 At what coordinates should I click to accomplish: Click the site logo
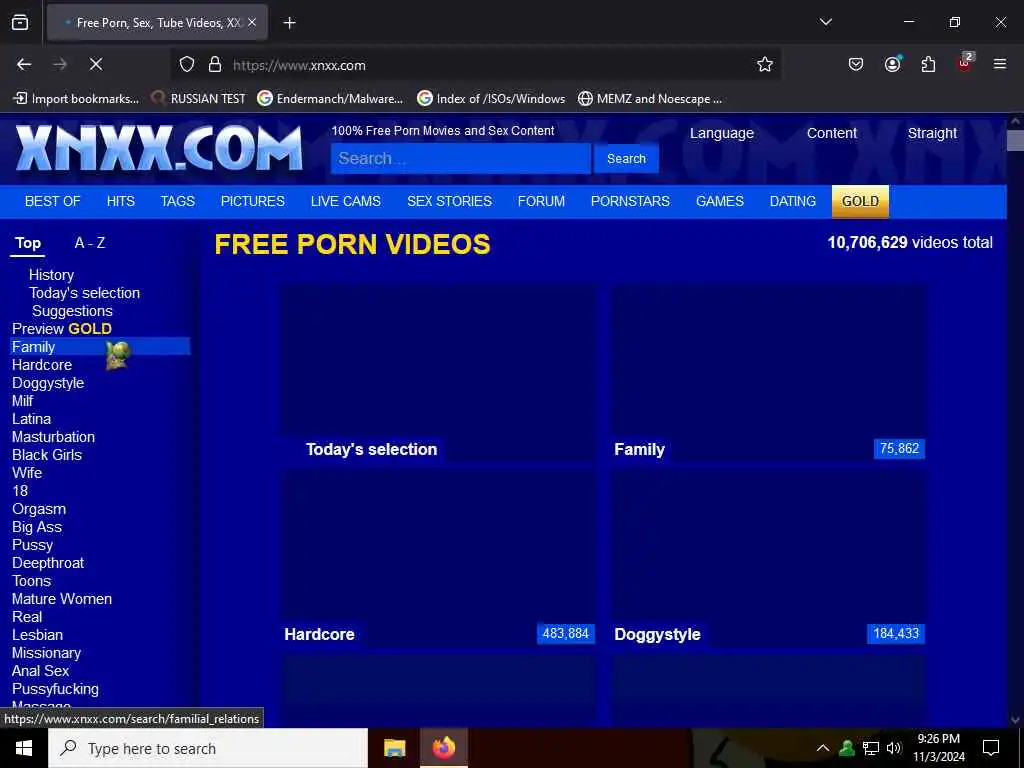pos(159,148)
